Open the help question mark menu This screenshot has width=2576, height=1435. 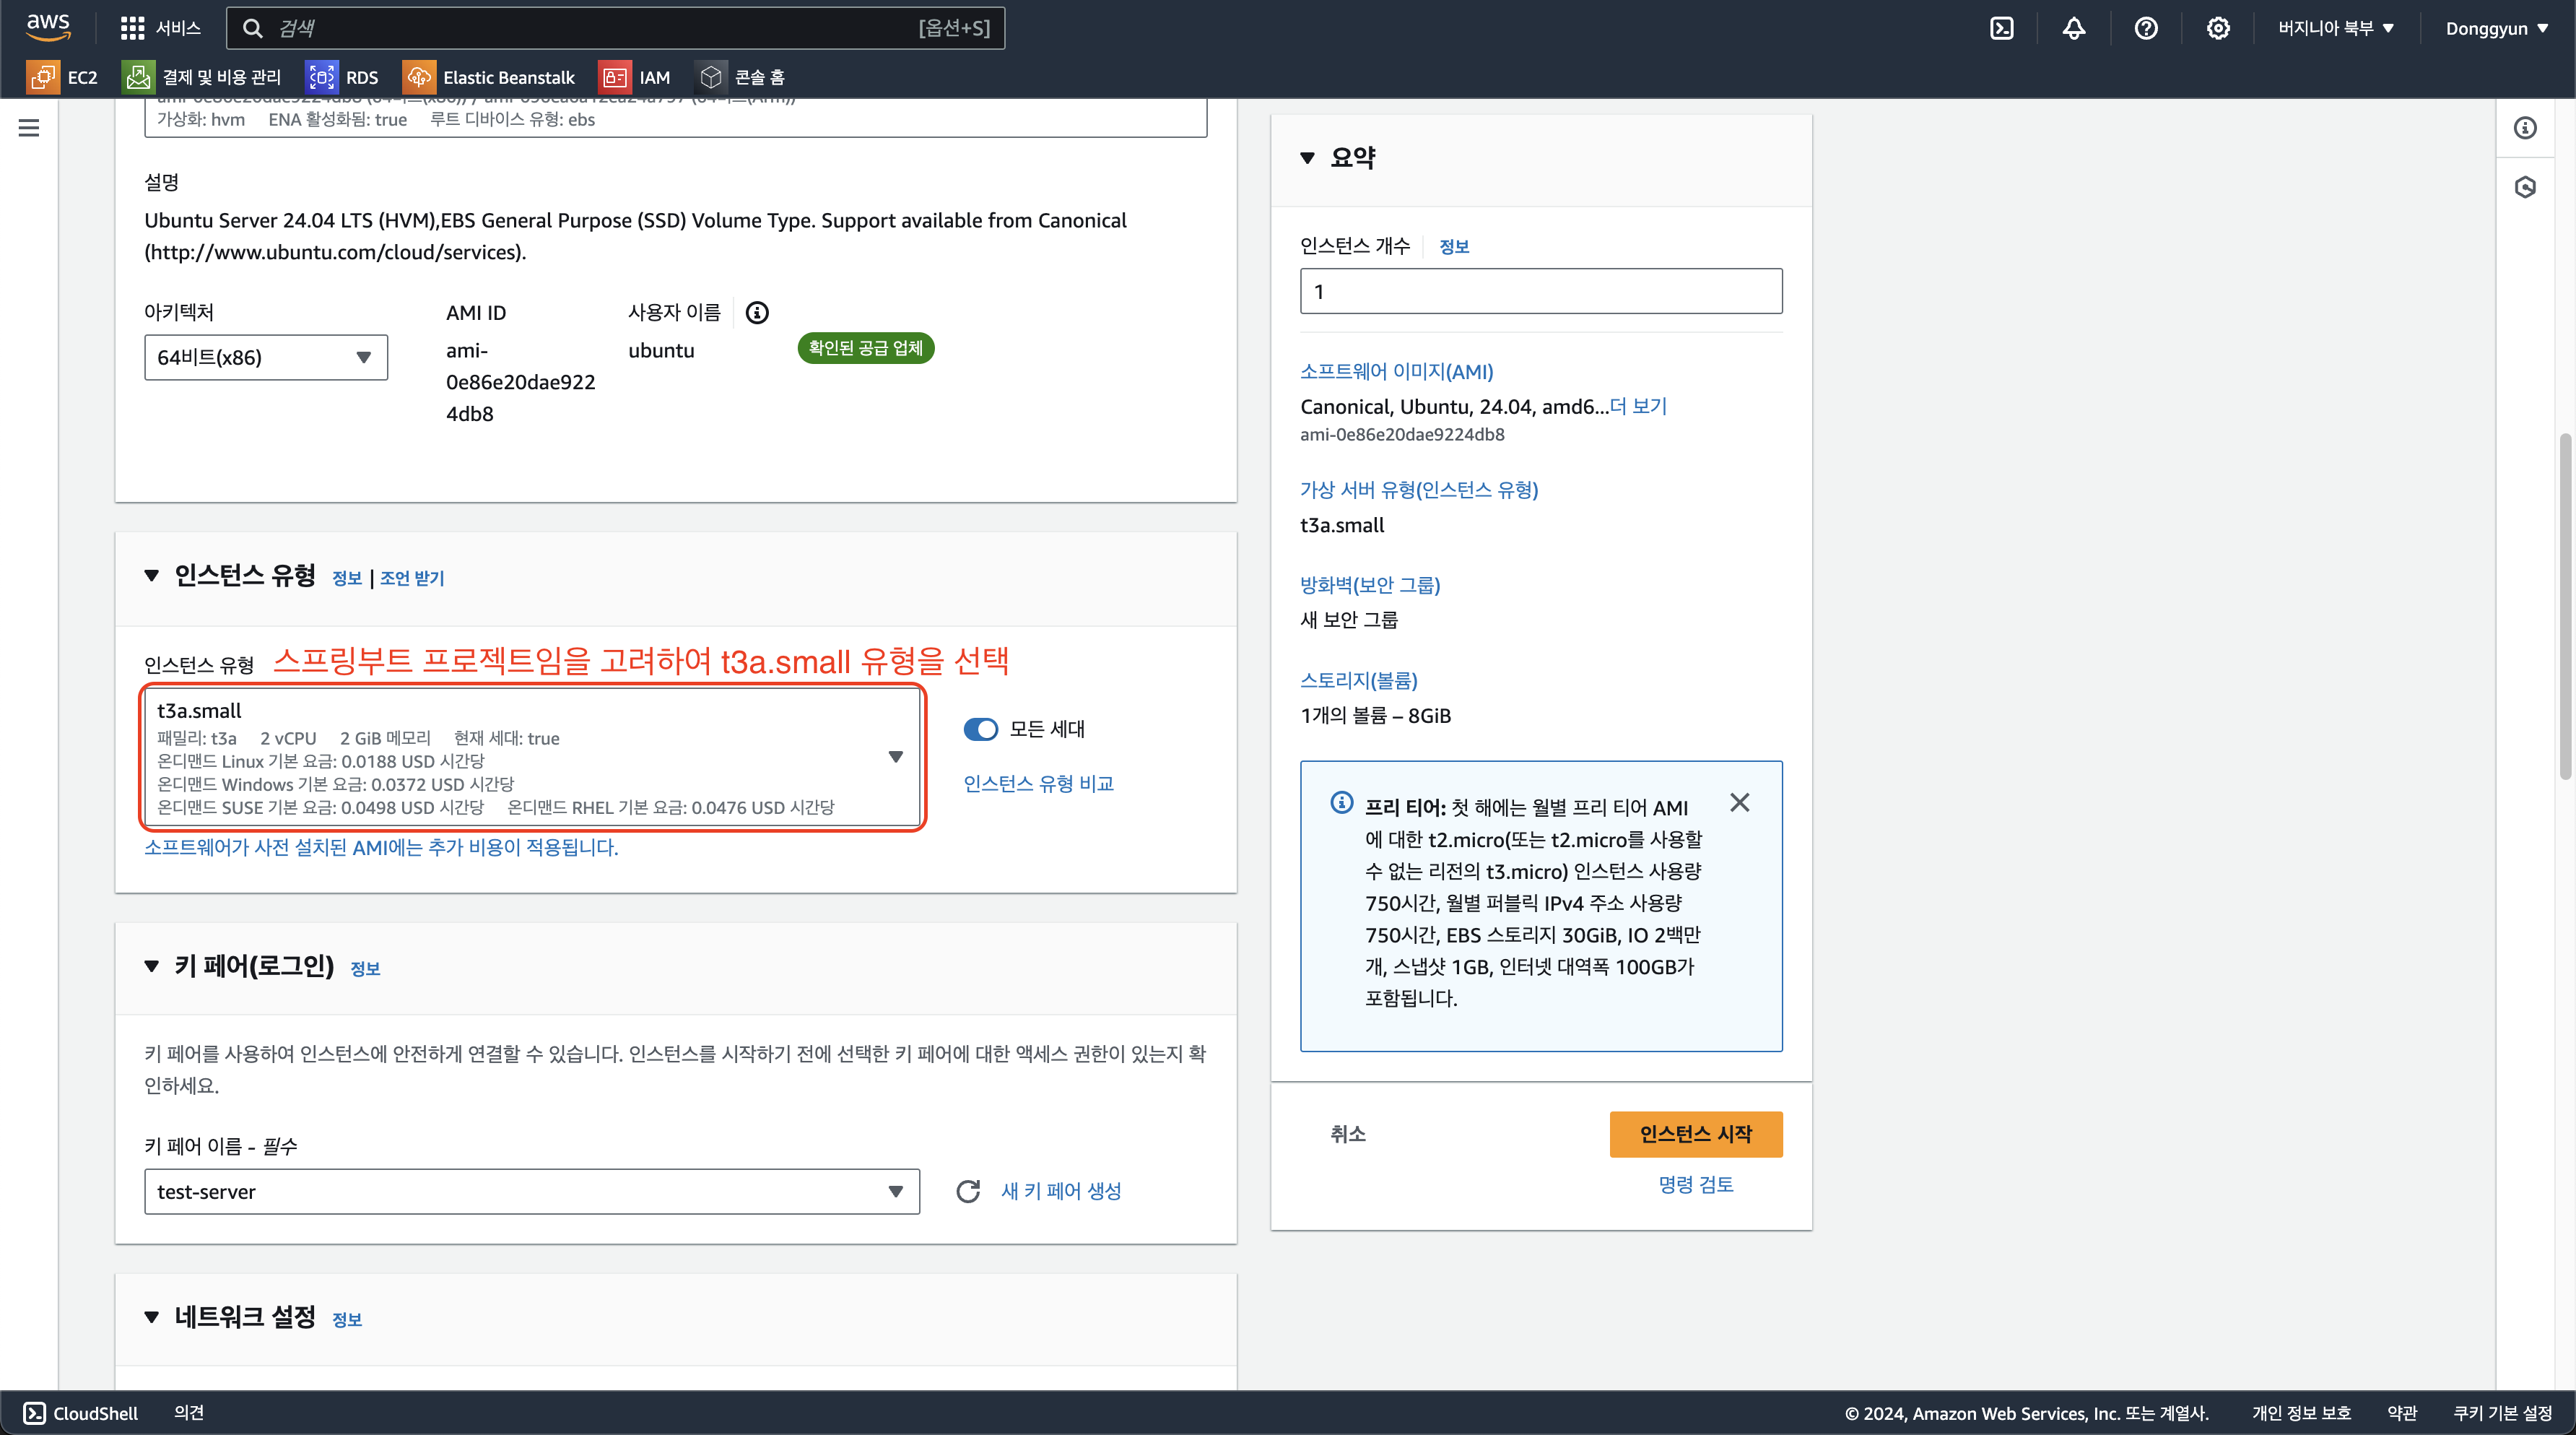(x=2145, y=28)
